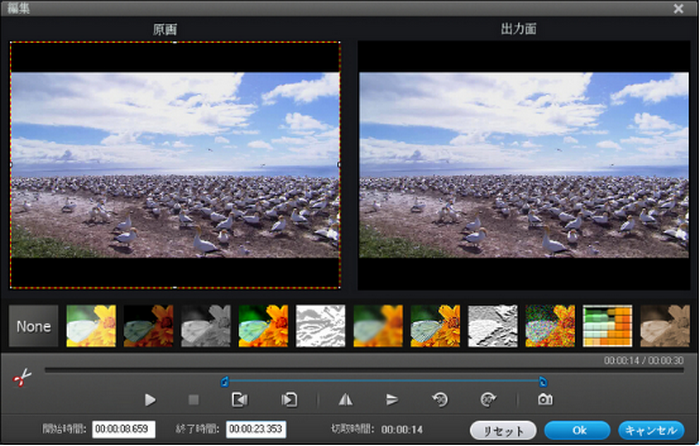Apply the brightened butterfly effect thumbnail
The image size is (700, 446).
point(91,326)
